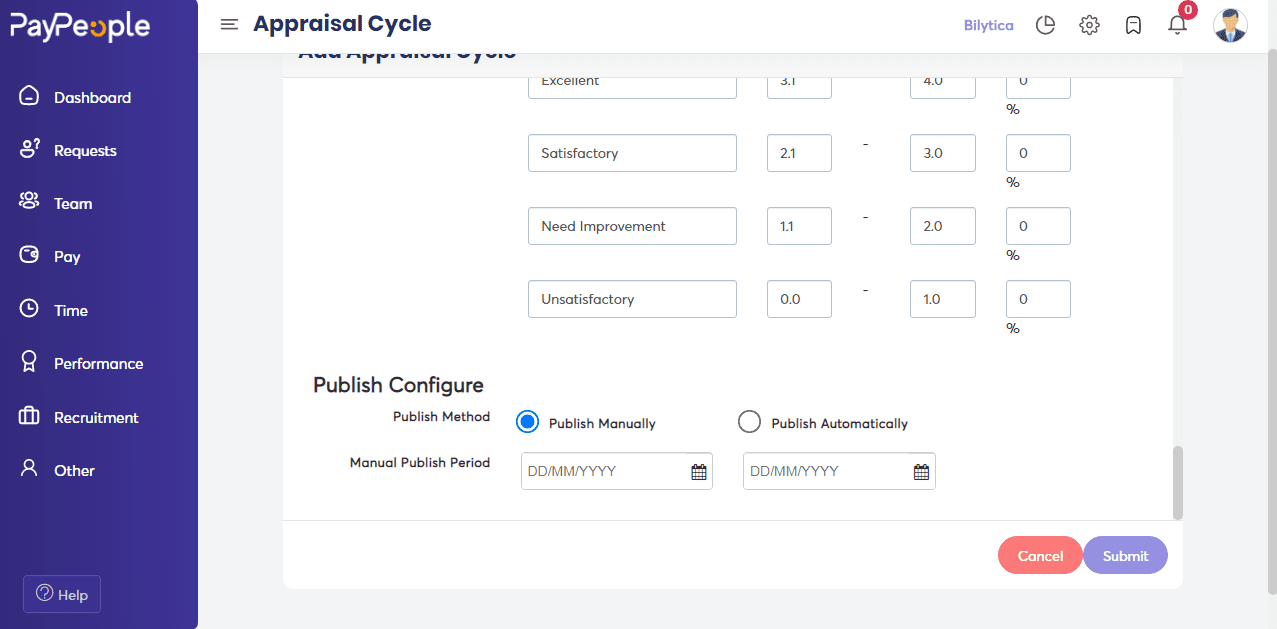The height and width of the screenshot is (629, 1277).
Task: Click the bookmark icon in header
Action: click(x=1133, y=25)
